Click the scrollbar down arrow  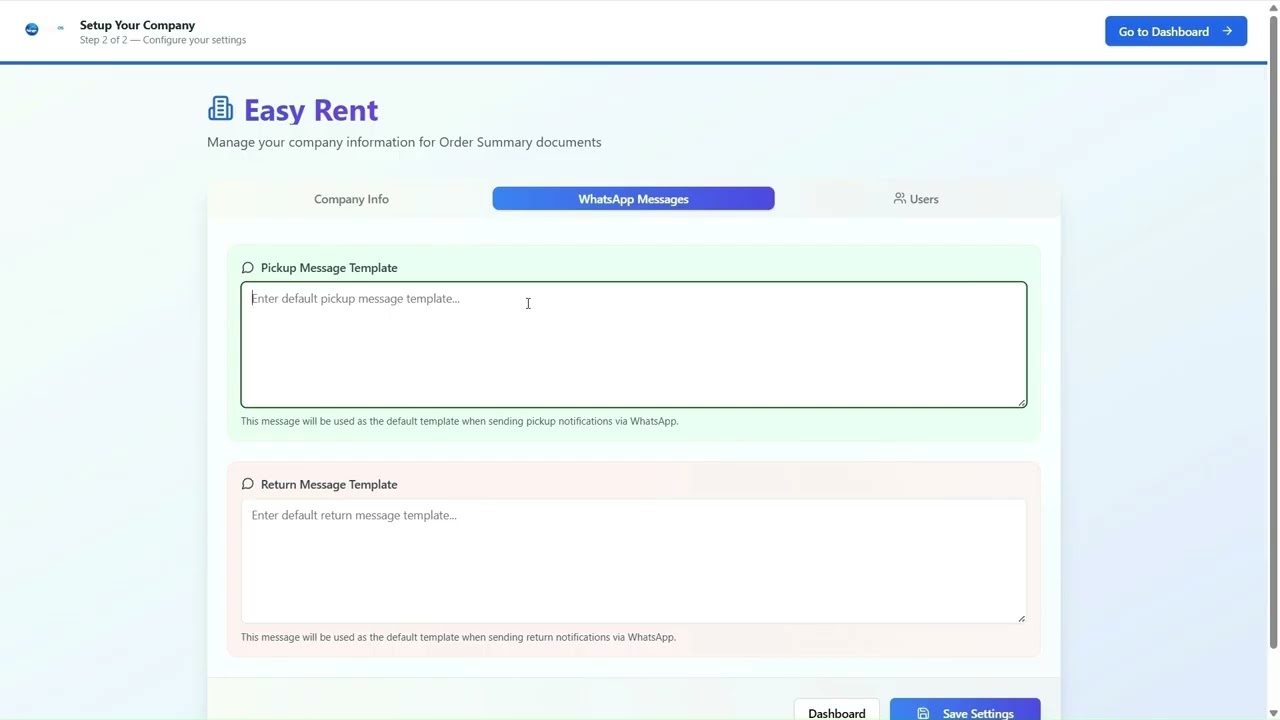pos(1273,713)
